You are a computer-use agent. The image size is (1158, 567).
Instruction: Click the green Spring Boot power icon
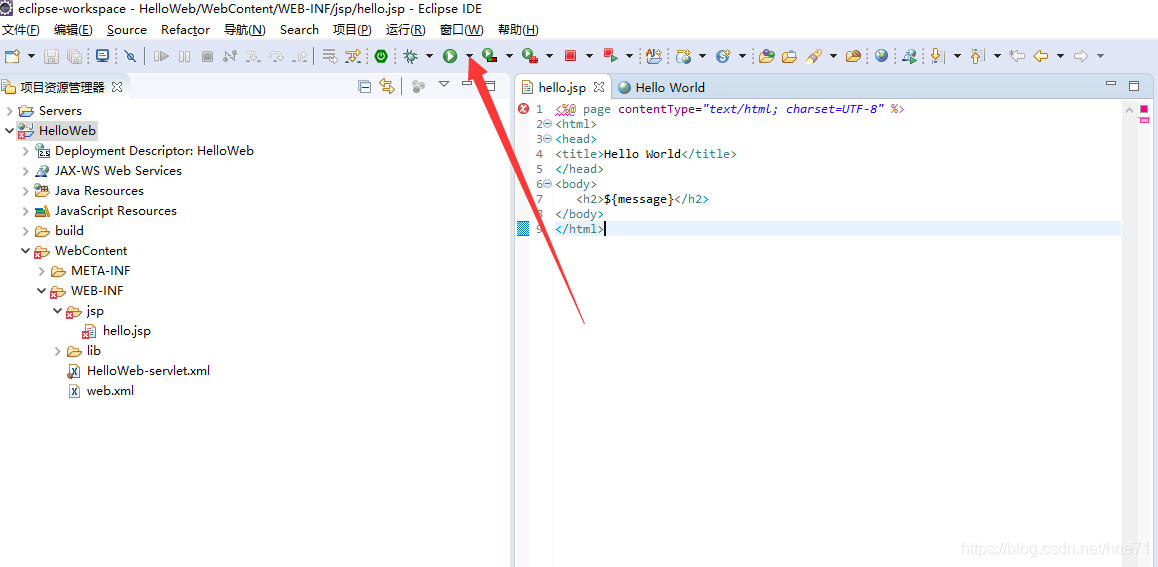pyautogui.click(x=381, y=55)
